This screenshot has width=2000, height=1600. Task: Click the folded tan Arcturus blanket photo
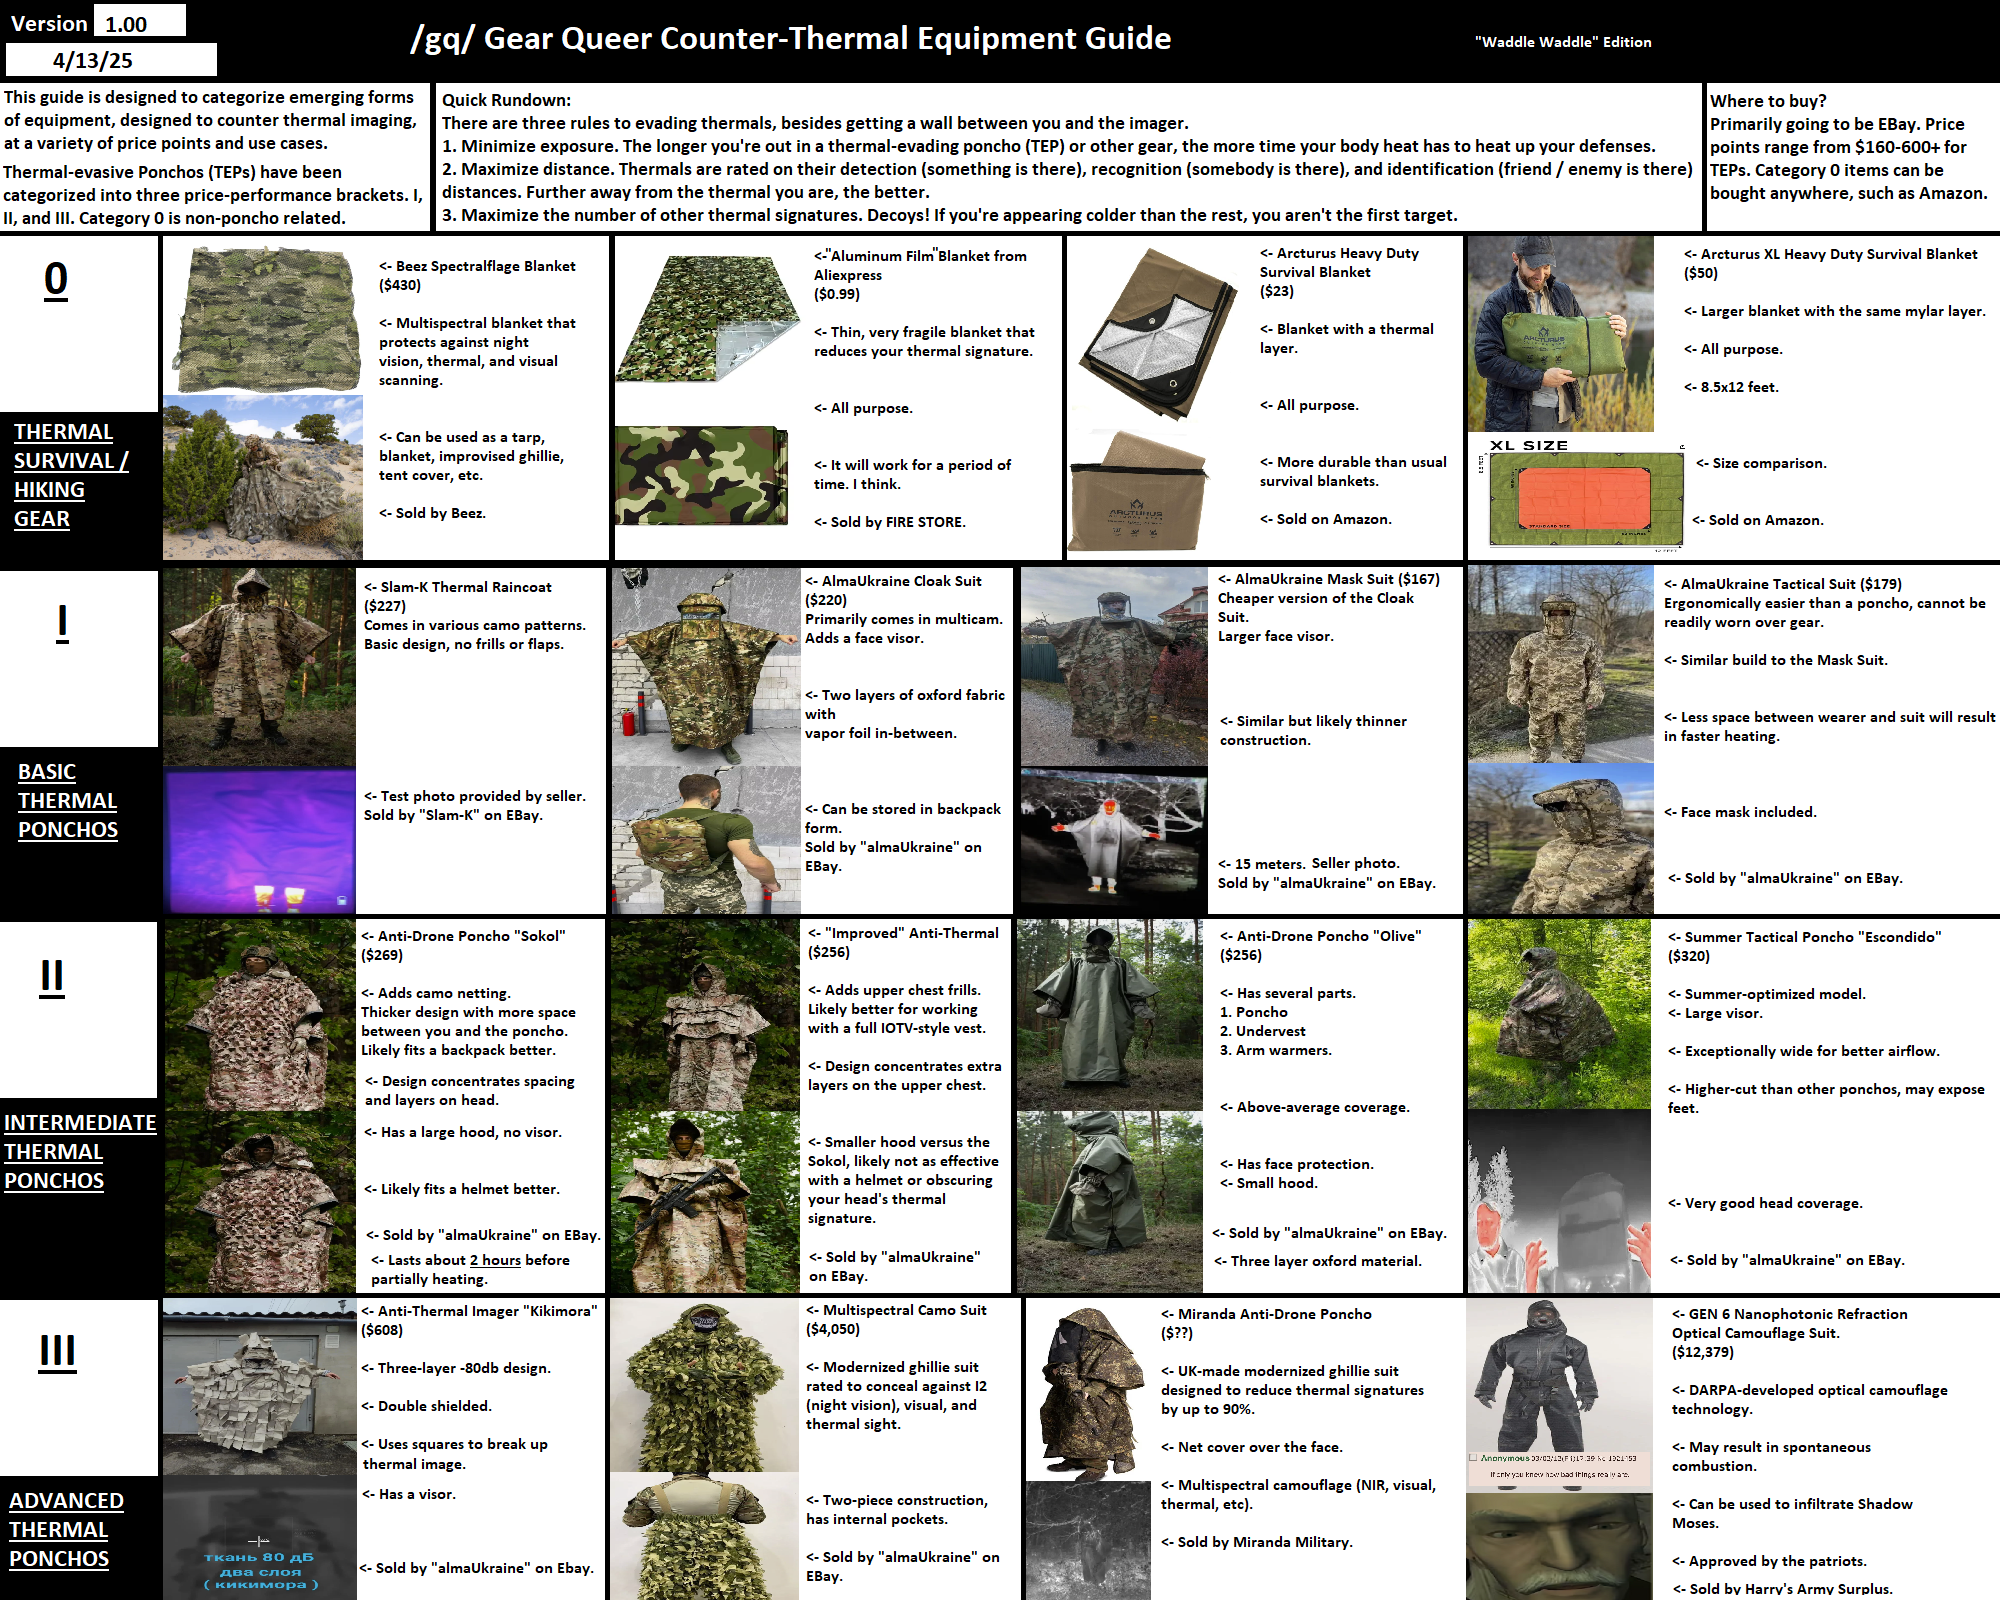click(1139, 492)
